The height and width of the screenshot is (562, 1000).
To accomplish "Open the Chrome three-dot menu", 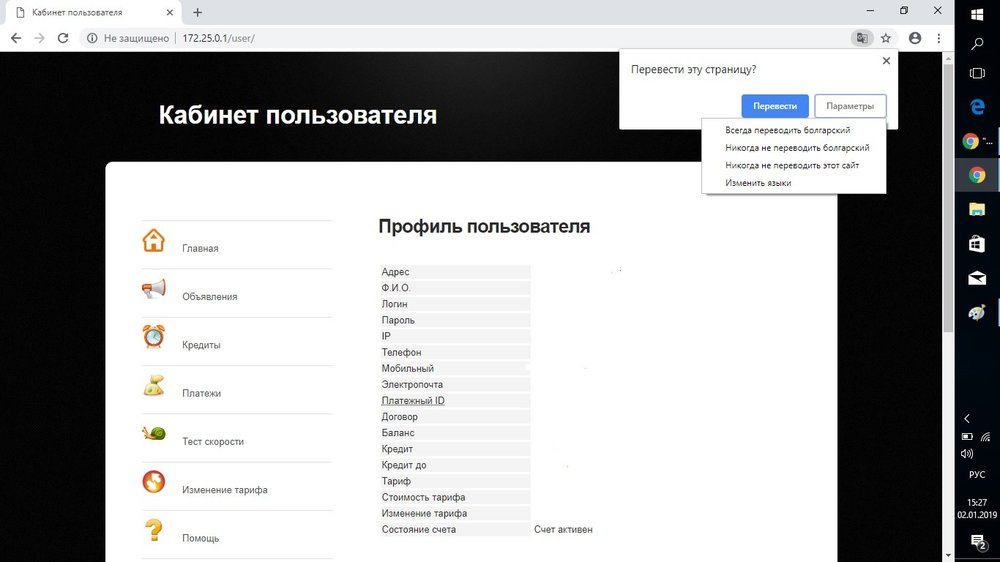I will (x=939, y=38).
